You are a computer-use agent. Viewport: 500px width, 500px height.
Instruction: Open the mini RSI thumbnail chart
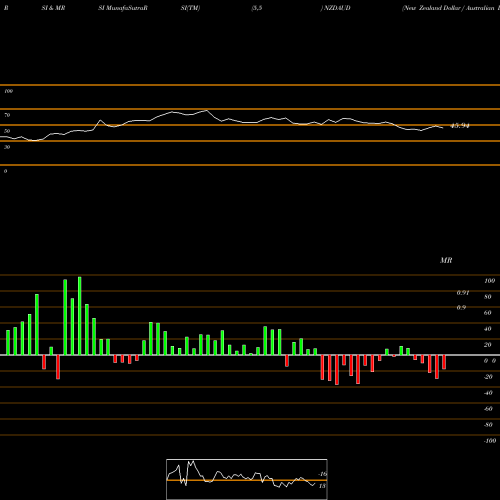click(247, 479)
